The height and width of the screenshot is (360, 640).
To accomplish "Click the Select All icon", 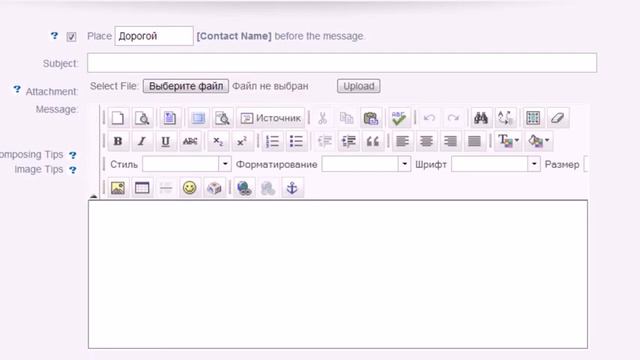I will click(533, 118).
